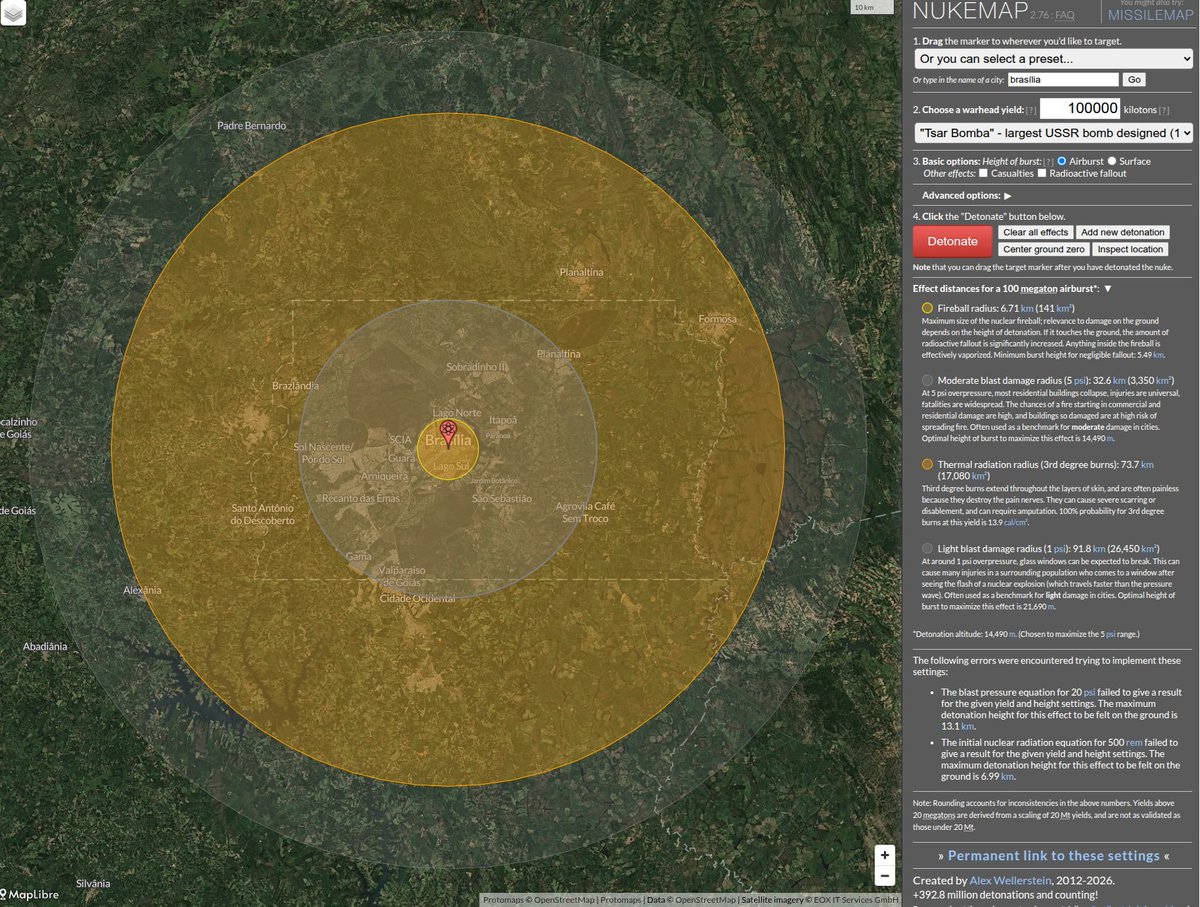Click the km link in Fireball radius 6.71 km
This screenshot has height=907, width=1200.
tap(1028, 308)
